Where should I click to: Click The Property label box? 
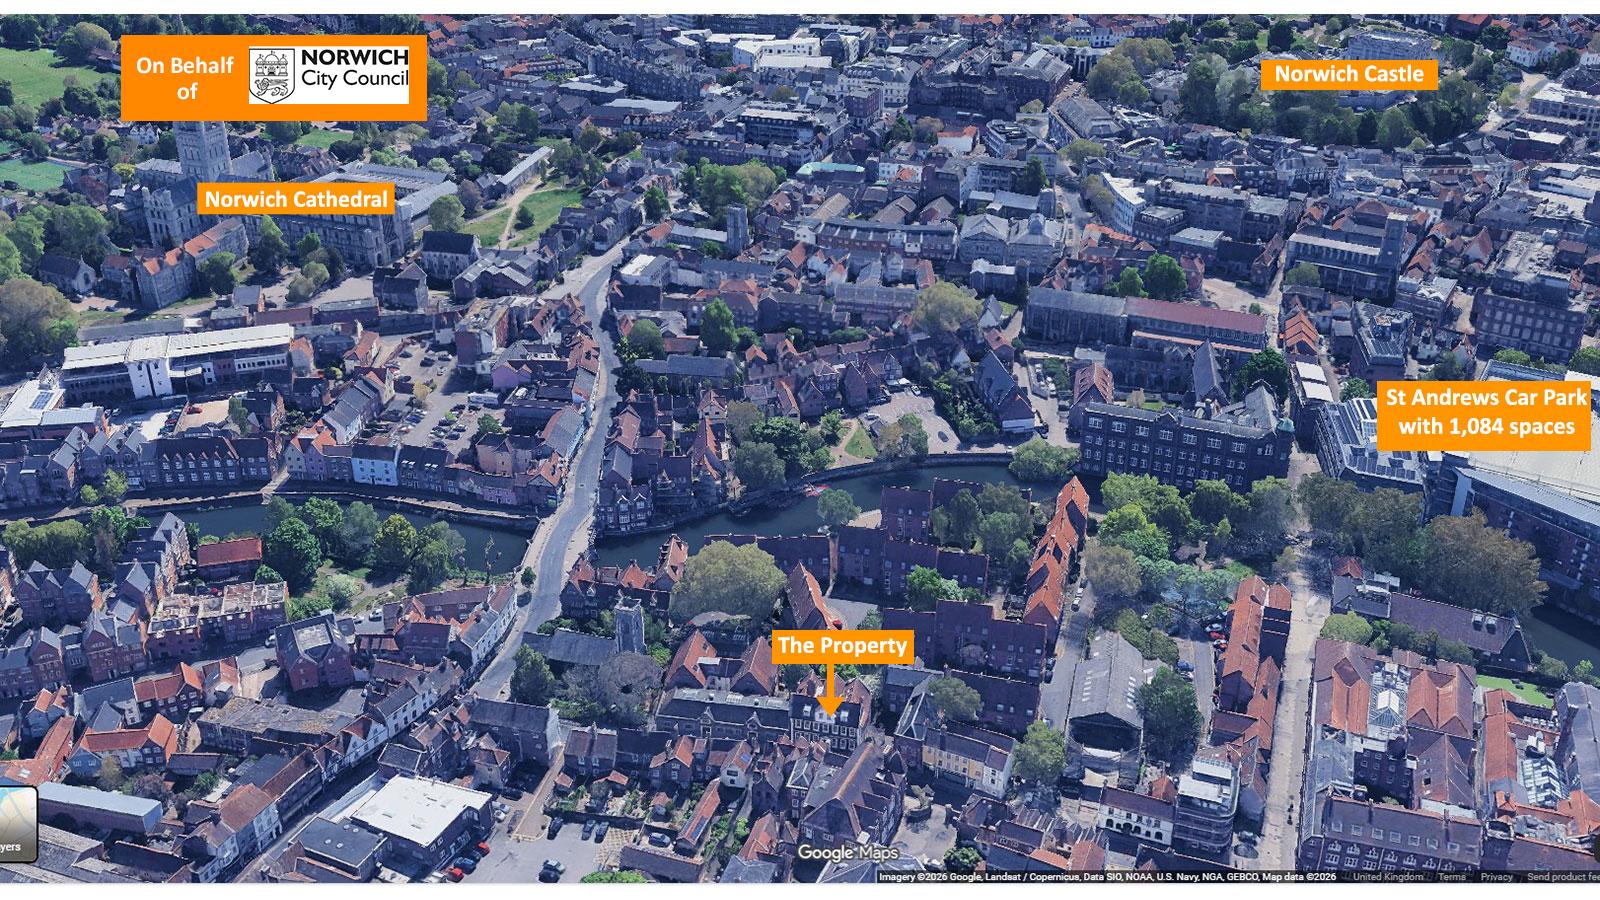[842, 646]
